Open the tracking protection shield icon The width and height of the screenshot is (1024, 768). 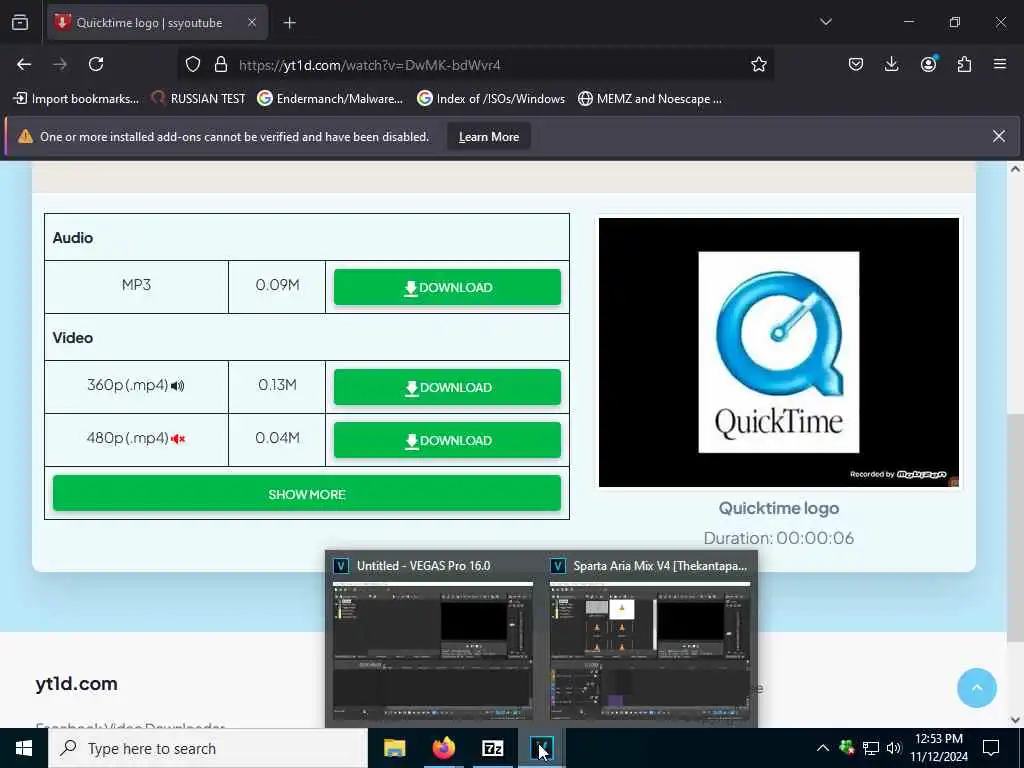(x=193, y=65)
